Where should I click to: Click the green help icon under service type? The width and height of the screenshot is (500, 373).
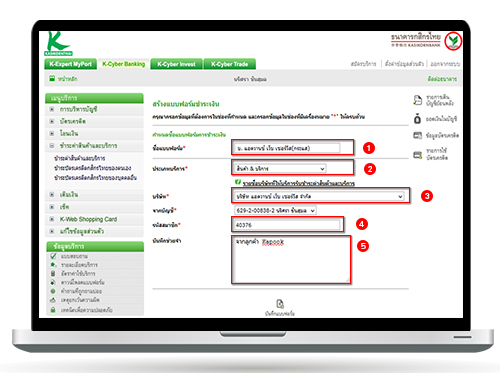pos(238,182)
